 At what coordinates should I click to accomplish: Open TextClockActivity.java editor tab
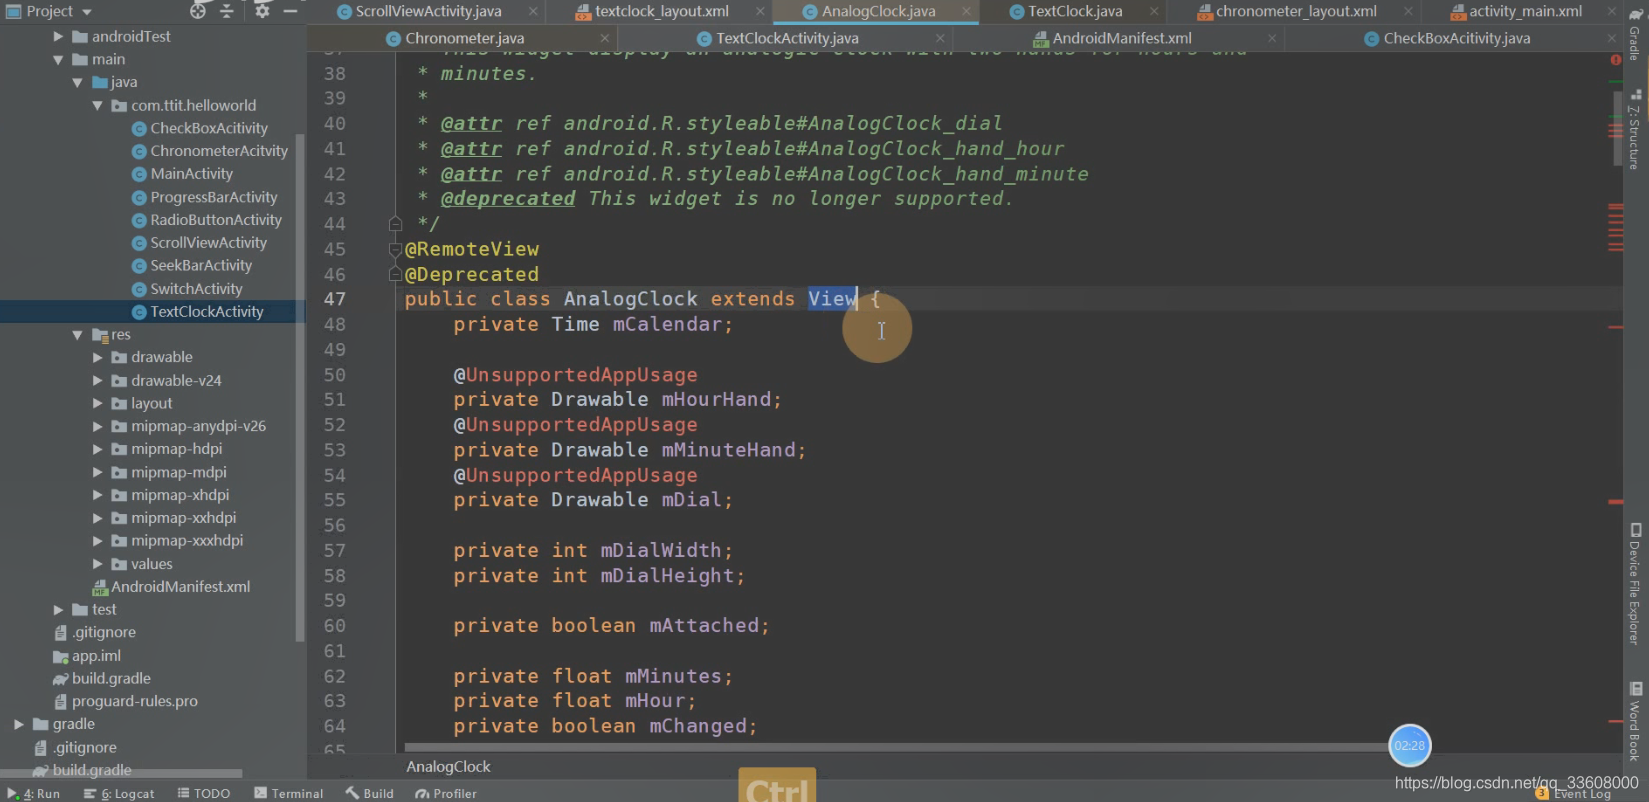point(786,38)
